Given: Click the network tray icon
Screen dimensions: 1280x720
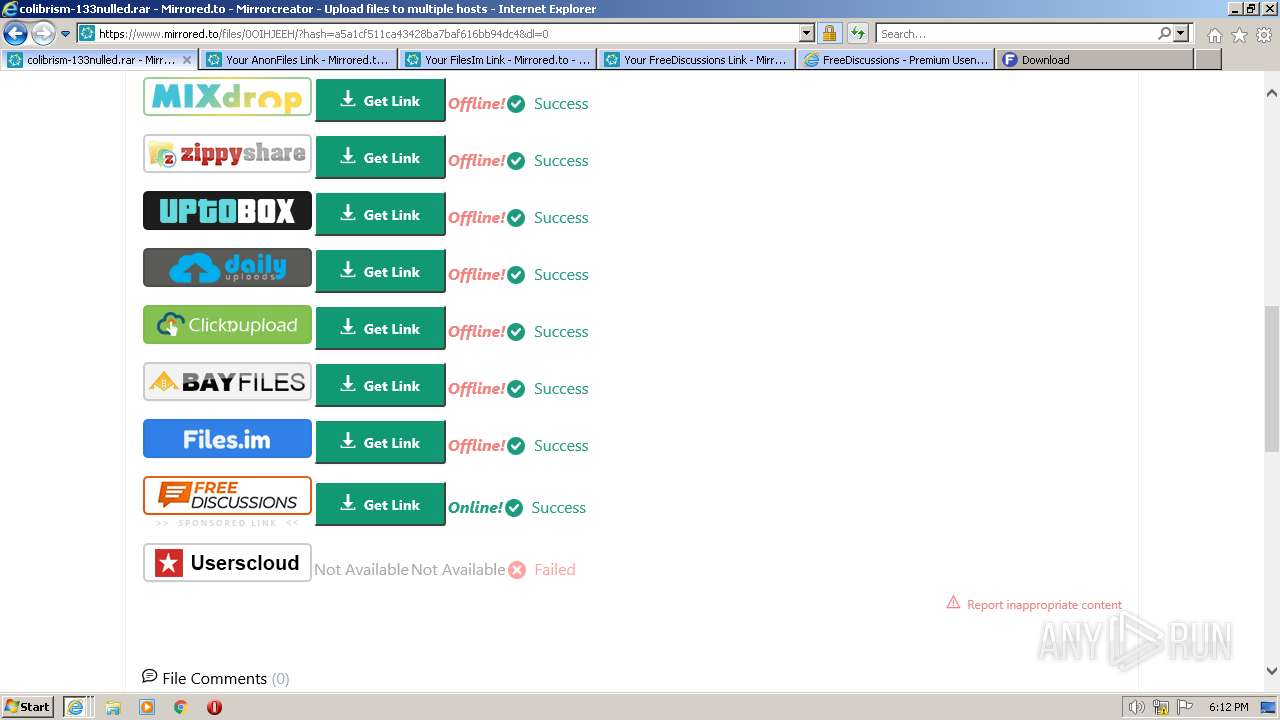Looking at the screenshot, I should coord(1161,707).
